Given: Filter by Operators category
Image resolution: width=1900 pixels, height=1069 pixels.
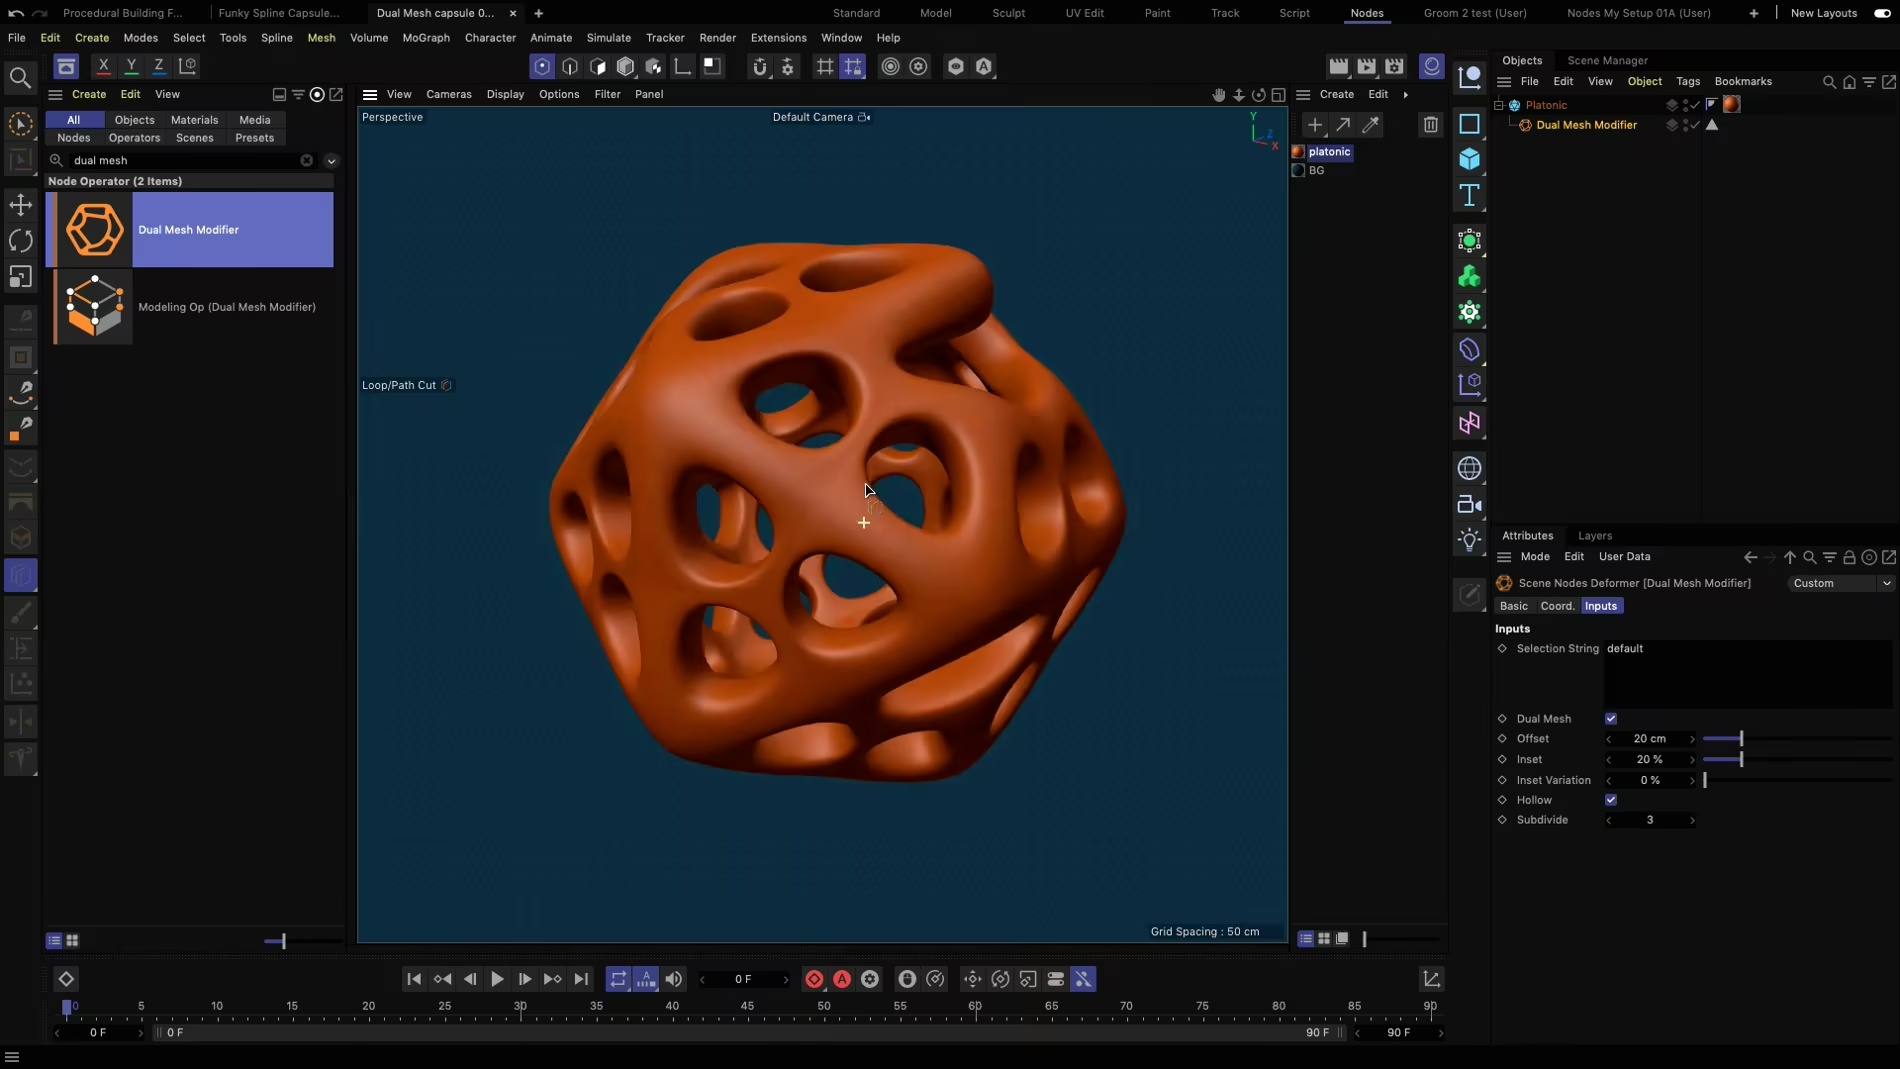Looking at the screenshot, I should [x=134, y=138].
